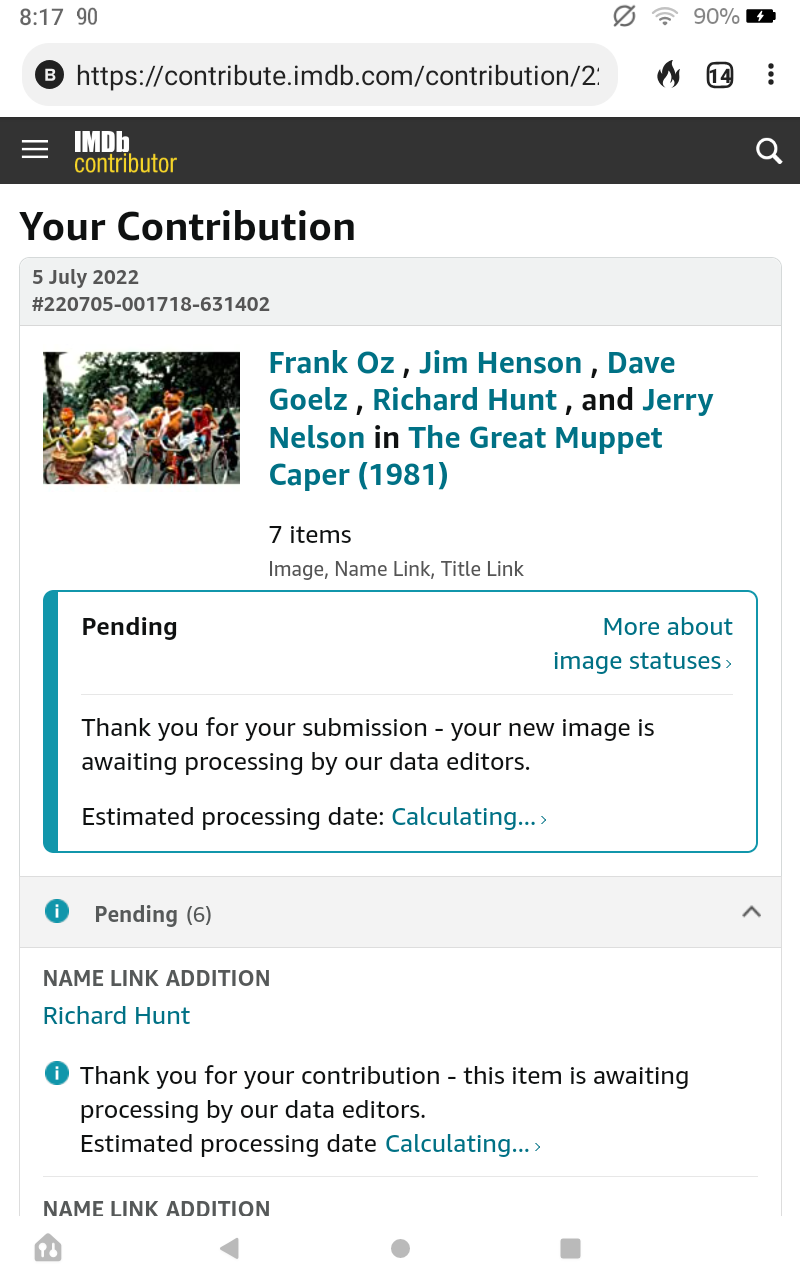
Task: Open More about image statuses link
Action: (x=643, y=644)
